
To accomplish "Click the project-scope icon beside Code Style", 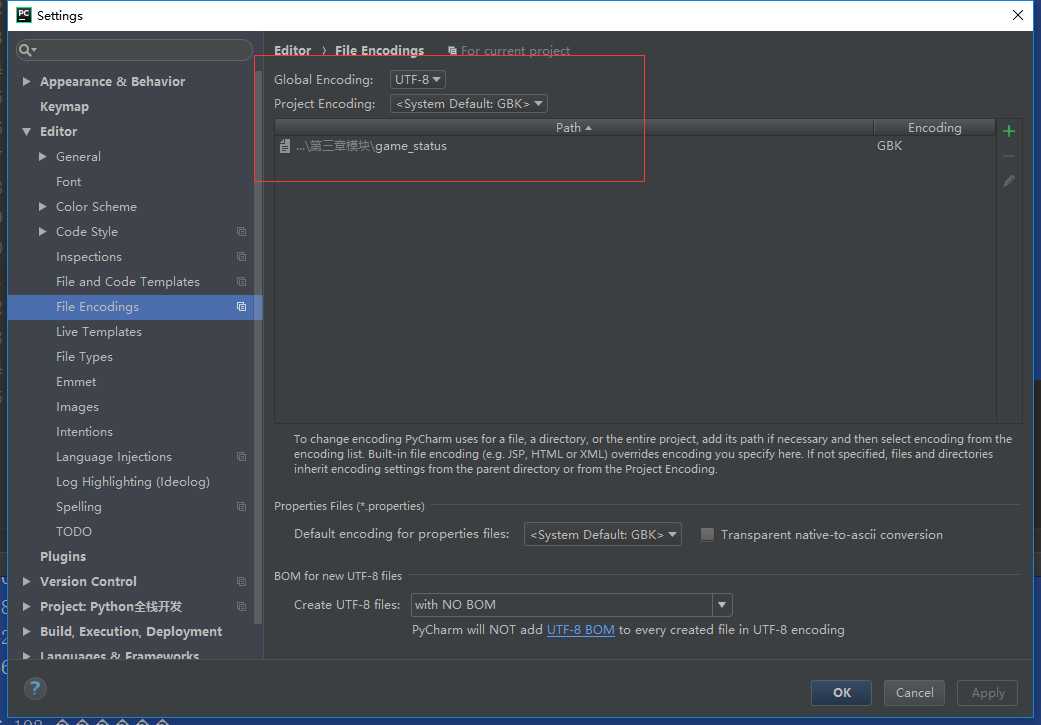I will click(242, 232).
